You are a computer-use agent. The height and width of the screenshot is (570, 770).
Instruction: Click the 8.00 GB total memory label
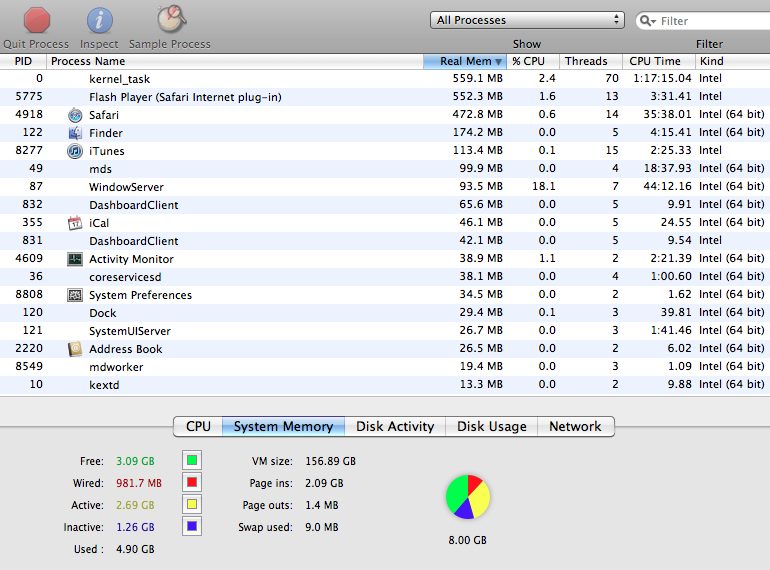click(468, 541)
